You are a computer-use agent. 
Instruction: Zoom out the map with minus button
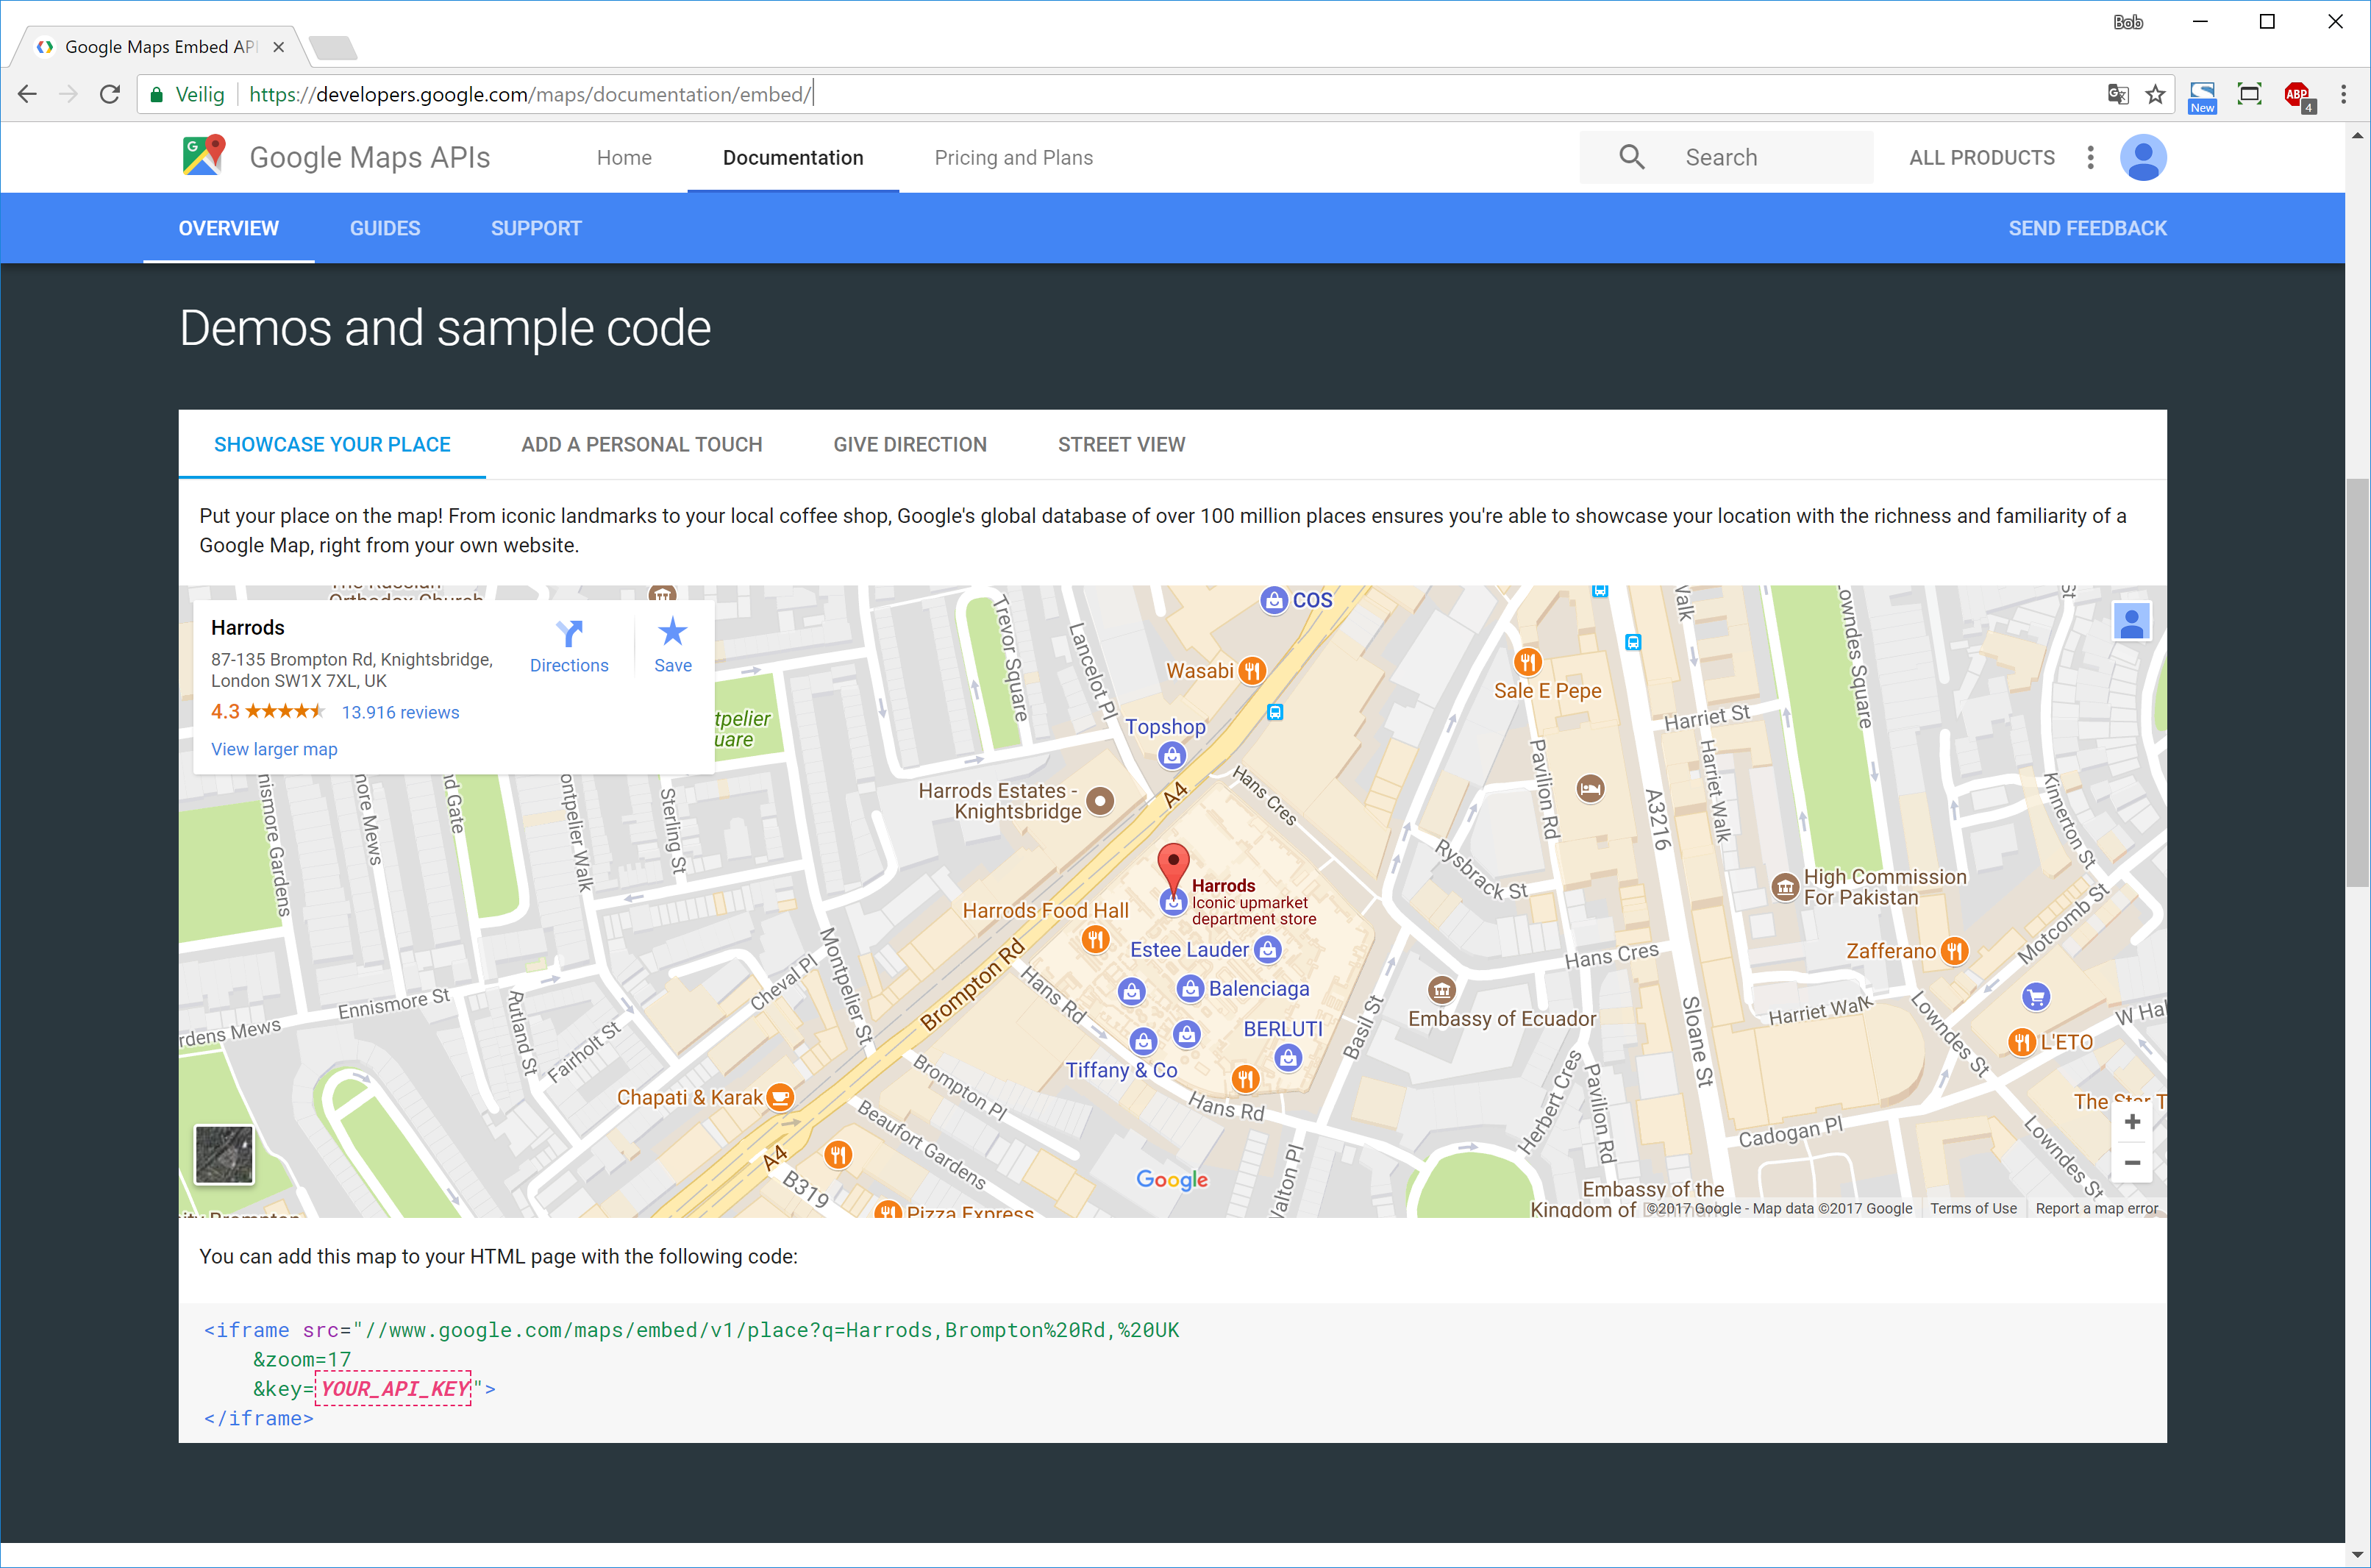(2132, 1162)
